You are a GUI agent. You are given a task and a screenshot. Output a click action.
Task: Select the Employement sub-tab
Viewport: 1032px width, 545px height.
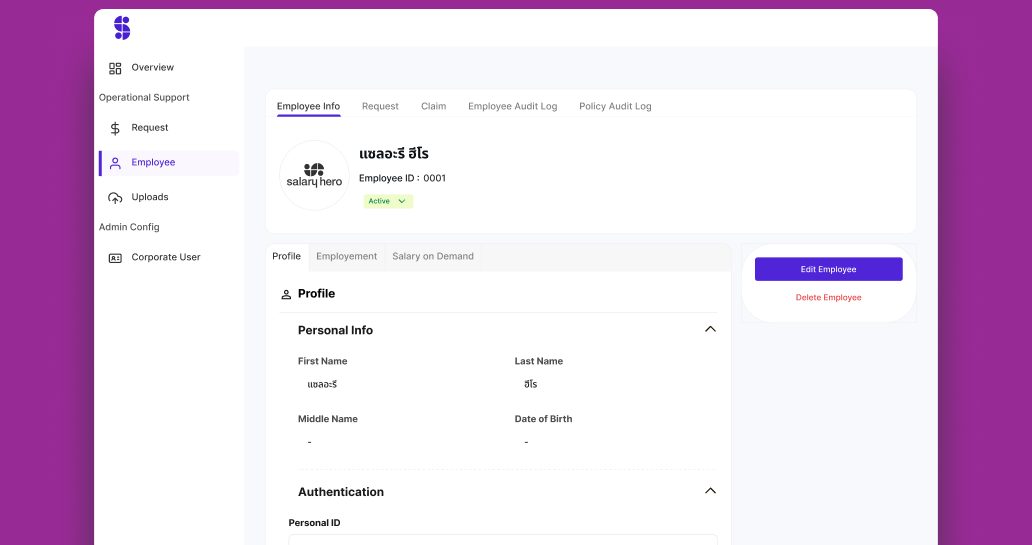[346, 257]
